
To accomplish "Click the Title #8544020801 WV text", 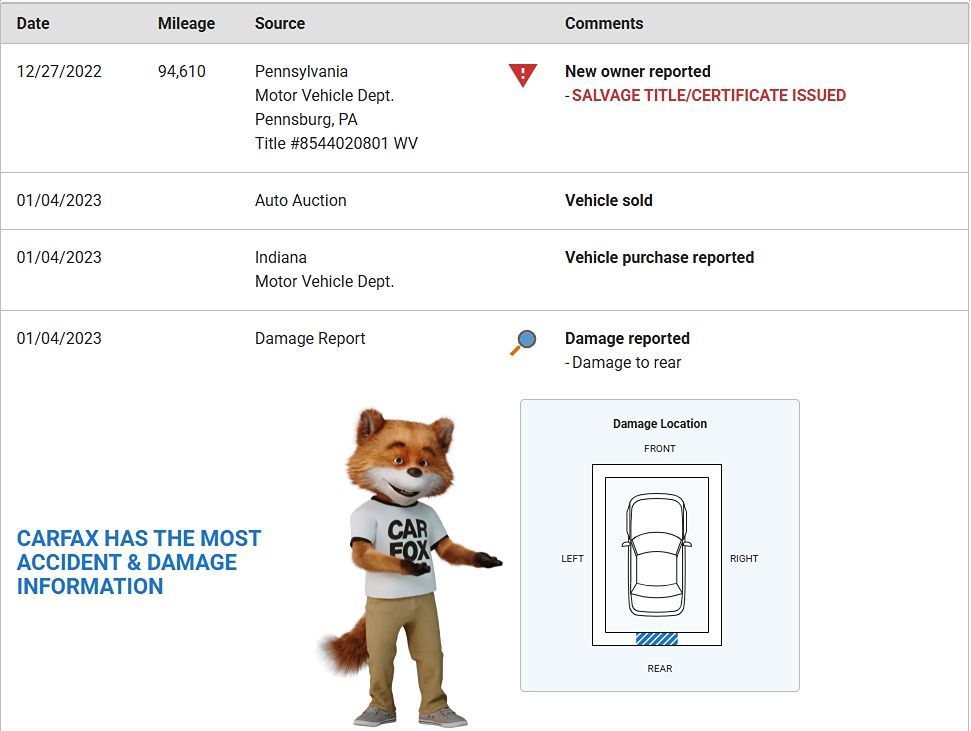I will coord(336,144).
